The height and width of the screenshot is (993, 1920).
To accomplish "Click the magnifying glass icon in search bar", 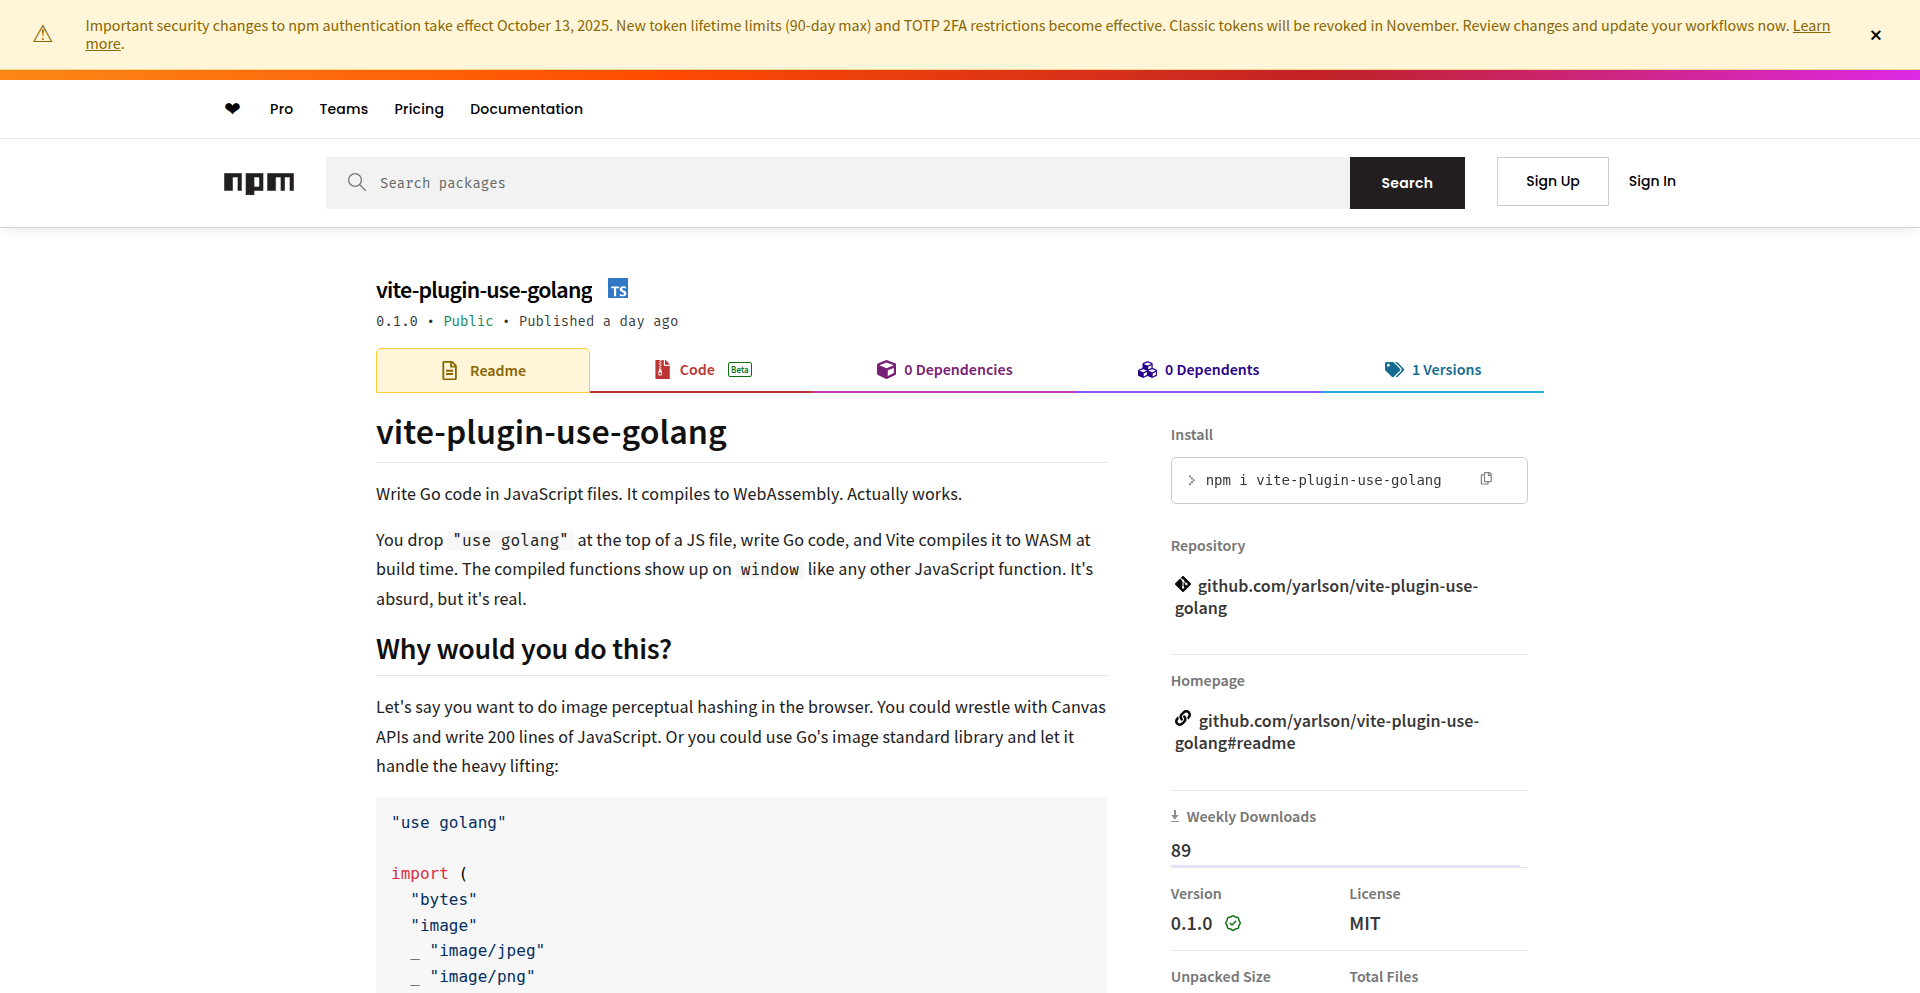I will tap(357, 182).
